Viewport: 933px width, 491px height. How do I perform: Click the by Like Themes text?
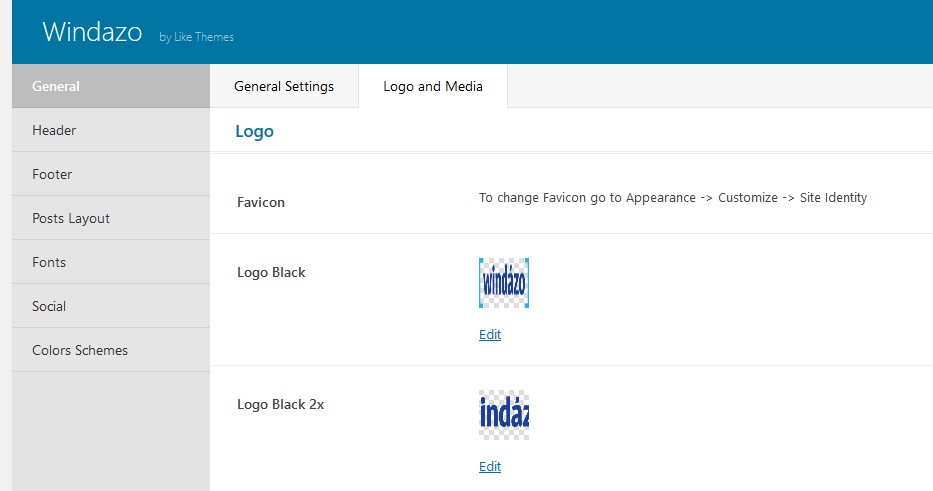click(196, 37)
